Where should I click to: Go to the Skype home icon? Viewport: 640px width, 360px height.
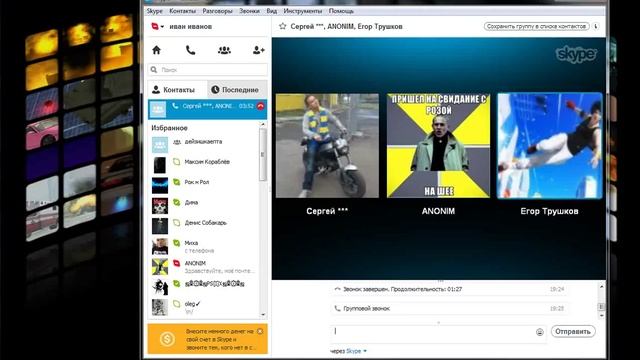pyautogui.click(x=156, y=50)
